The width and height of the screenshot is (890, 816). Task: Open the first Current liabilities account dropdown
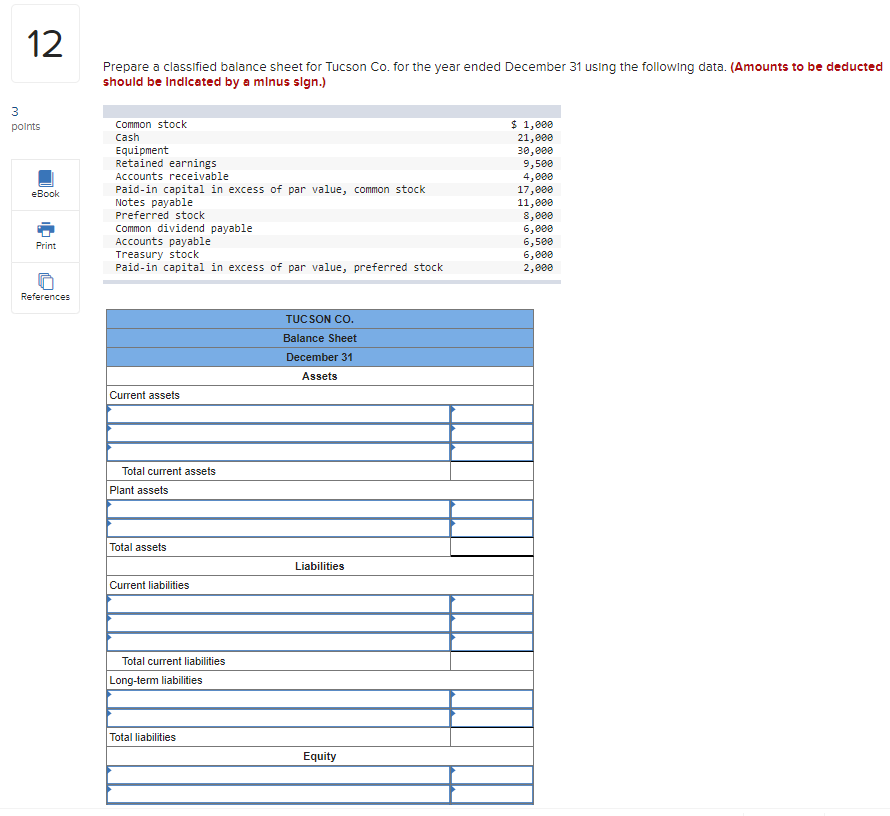pyautogui.click(x=270, y=603)
